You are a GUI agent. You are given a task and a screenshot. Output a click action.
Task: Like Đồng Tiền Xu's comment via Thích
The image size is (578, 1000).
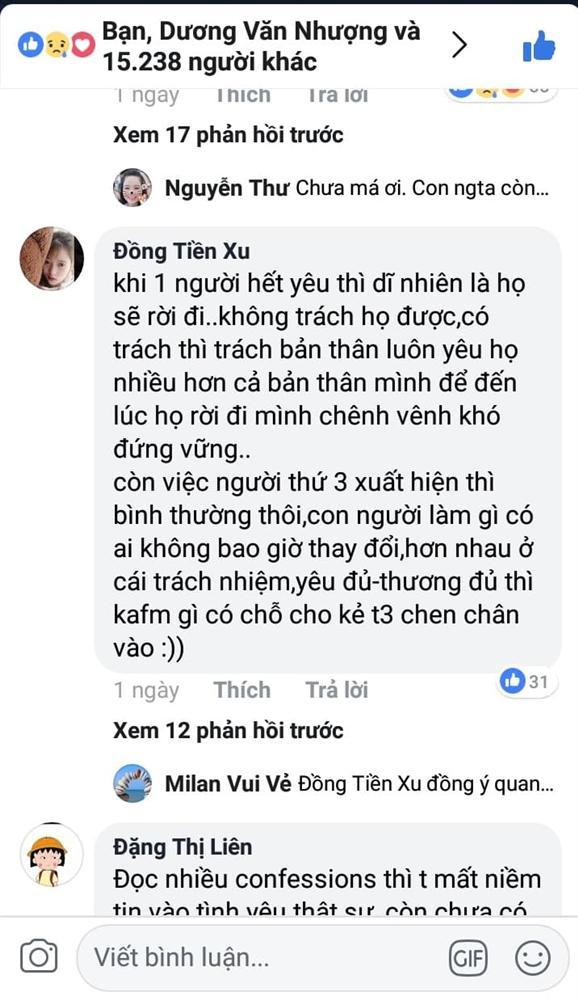pos(242,690)
